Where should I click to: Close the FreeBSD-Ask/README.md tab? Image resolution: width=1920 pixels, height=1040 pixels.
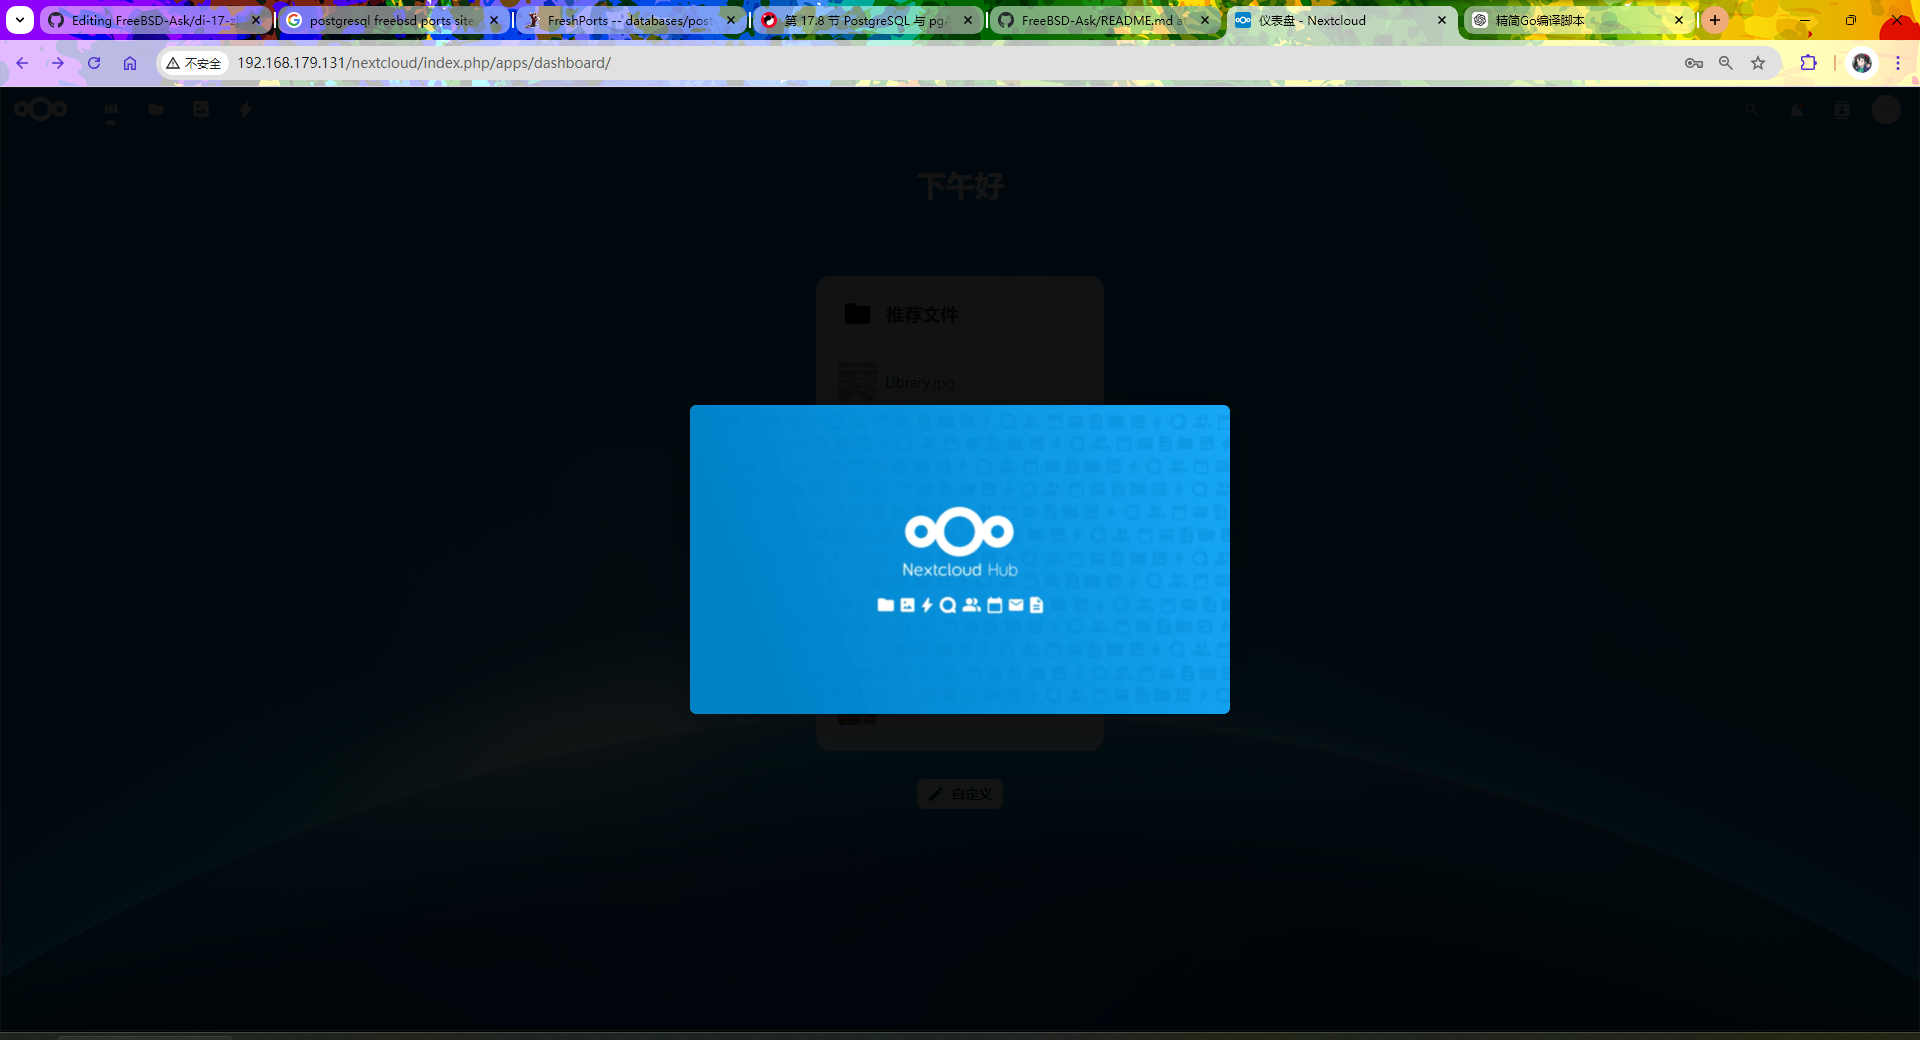1205,20
